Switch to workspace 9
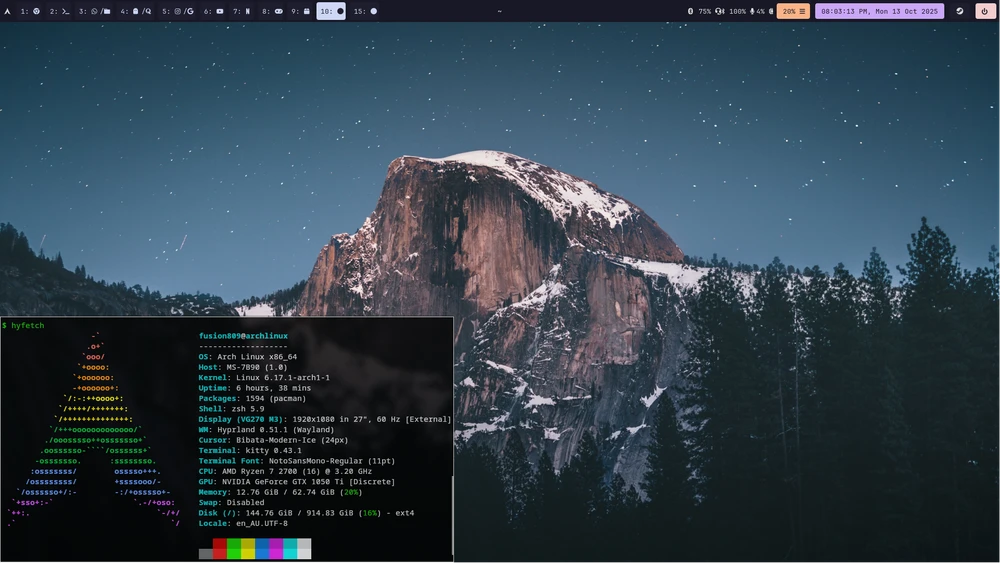The height and width of the screenshot is (563, 1000). [x=300, y=11]
